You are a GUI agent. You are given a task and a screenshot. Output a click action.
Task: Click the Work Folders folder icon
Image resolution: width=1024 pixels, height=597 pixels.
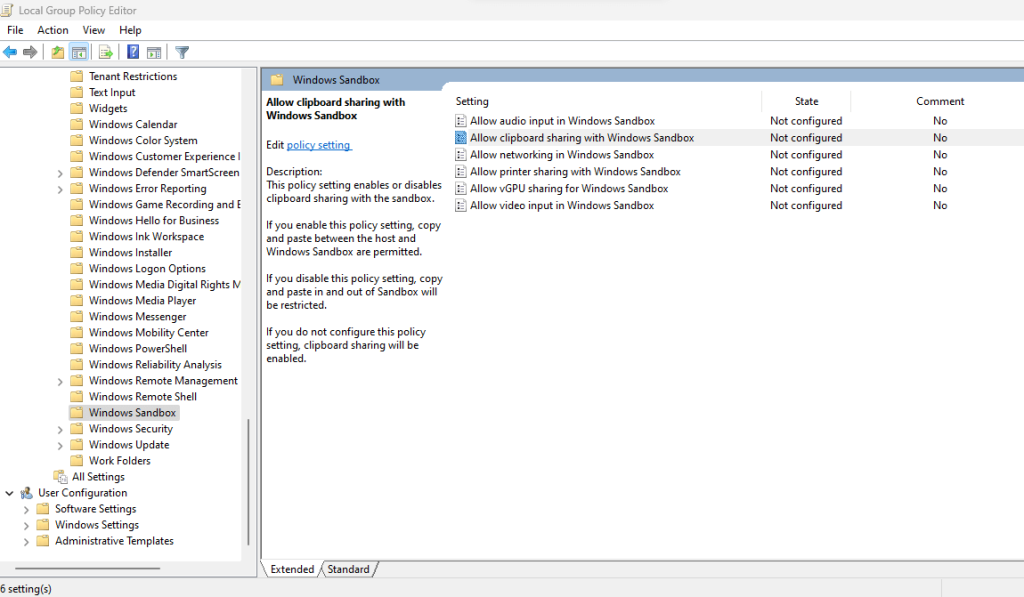pyautogui.click(x=76, y=460)
